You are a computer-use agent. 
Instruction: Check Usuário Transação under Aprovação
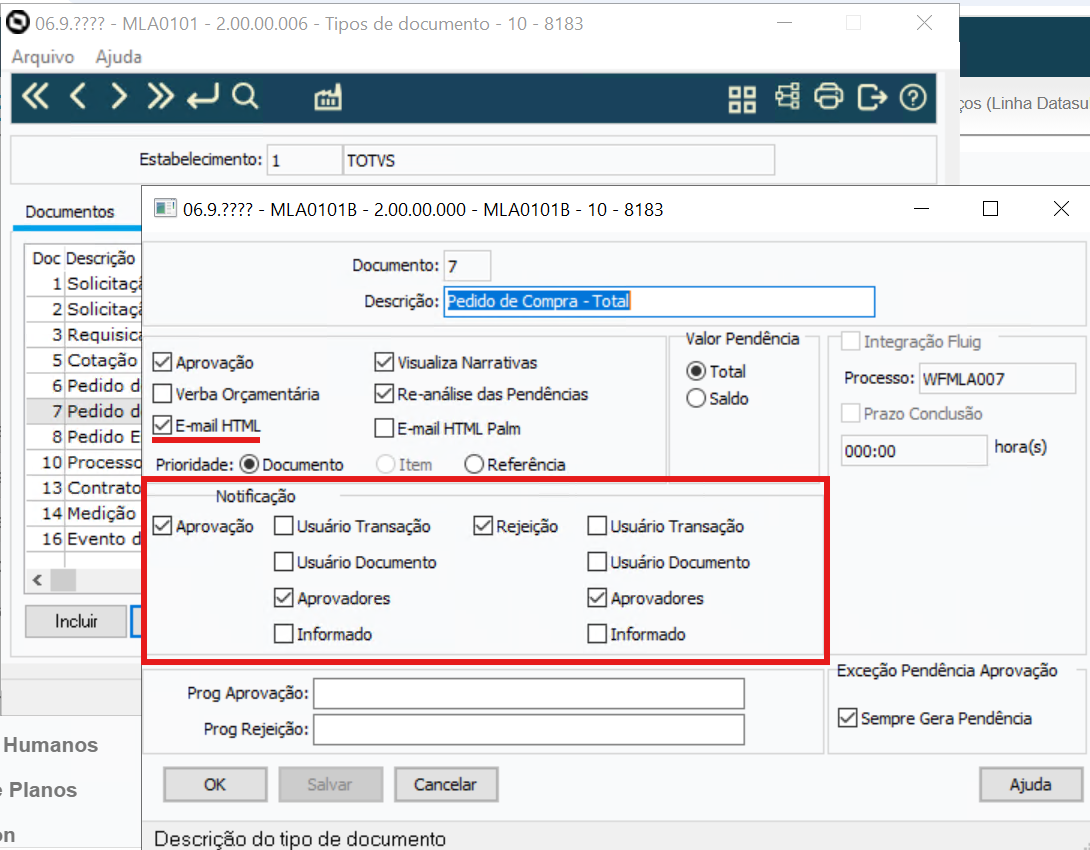tap(283, 526)
